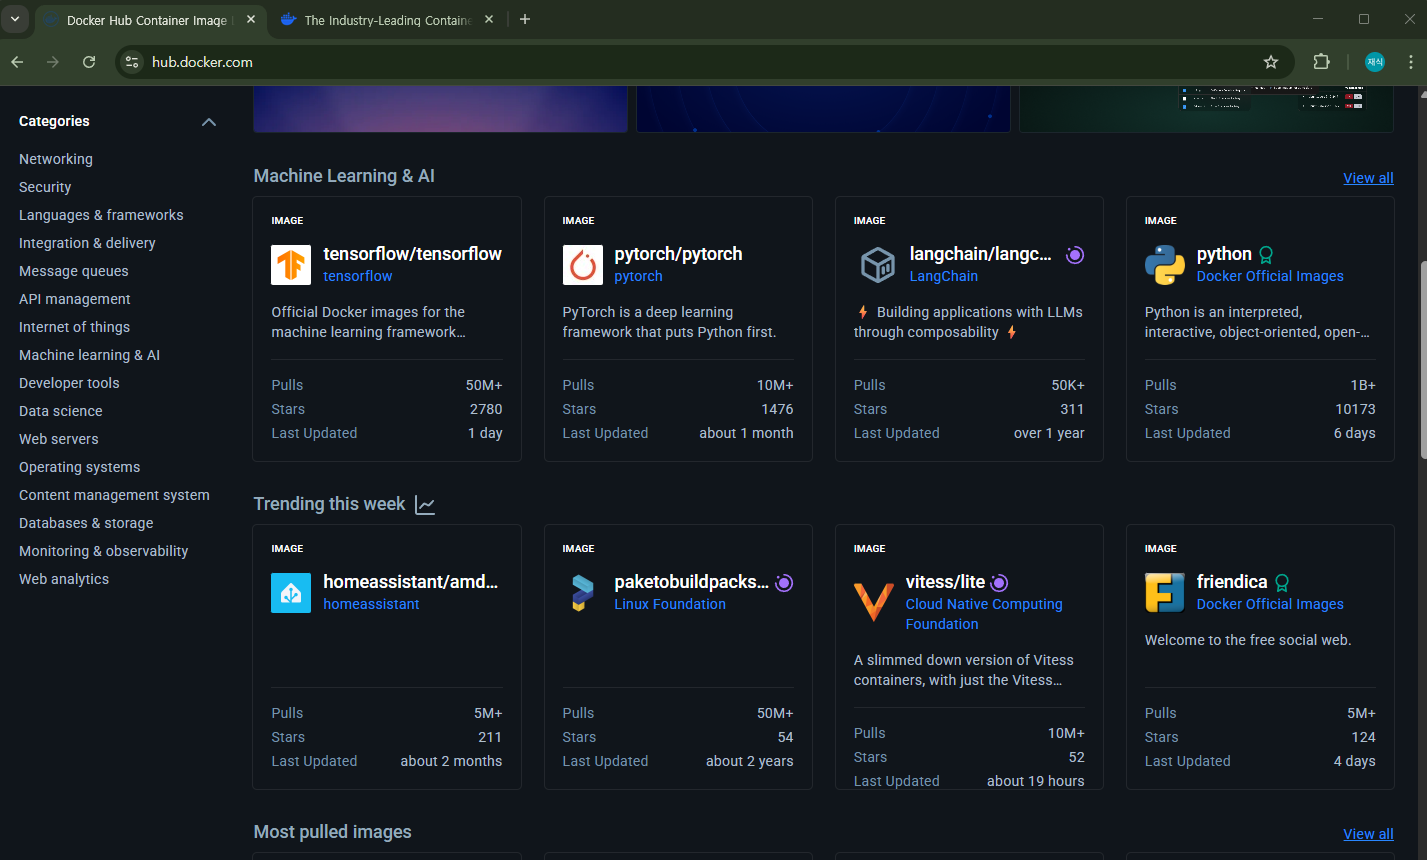Select Machine learning & AI sidebar category
The height and width of the screenshot is (860, 1427).
[x=89, y=355]
